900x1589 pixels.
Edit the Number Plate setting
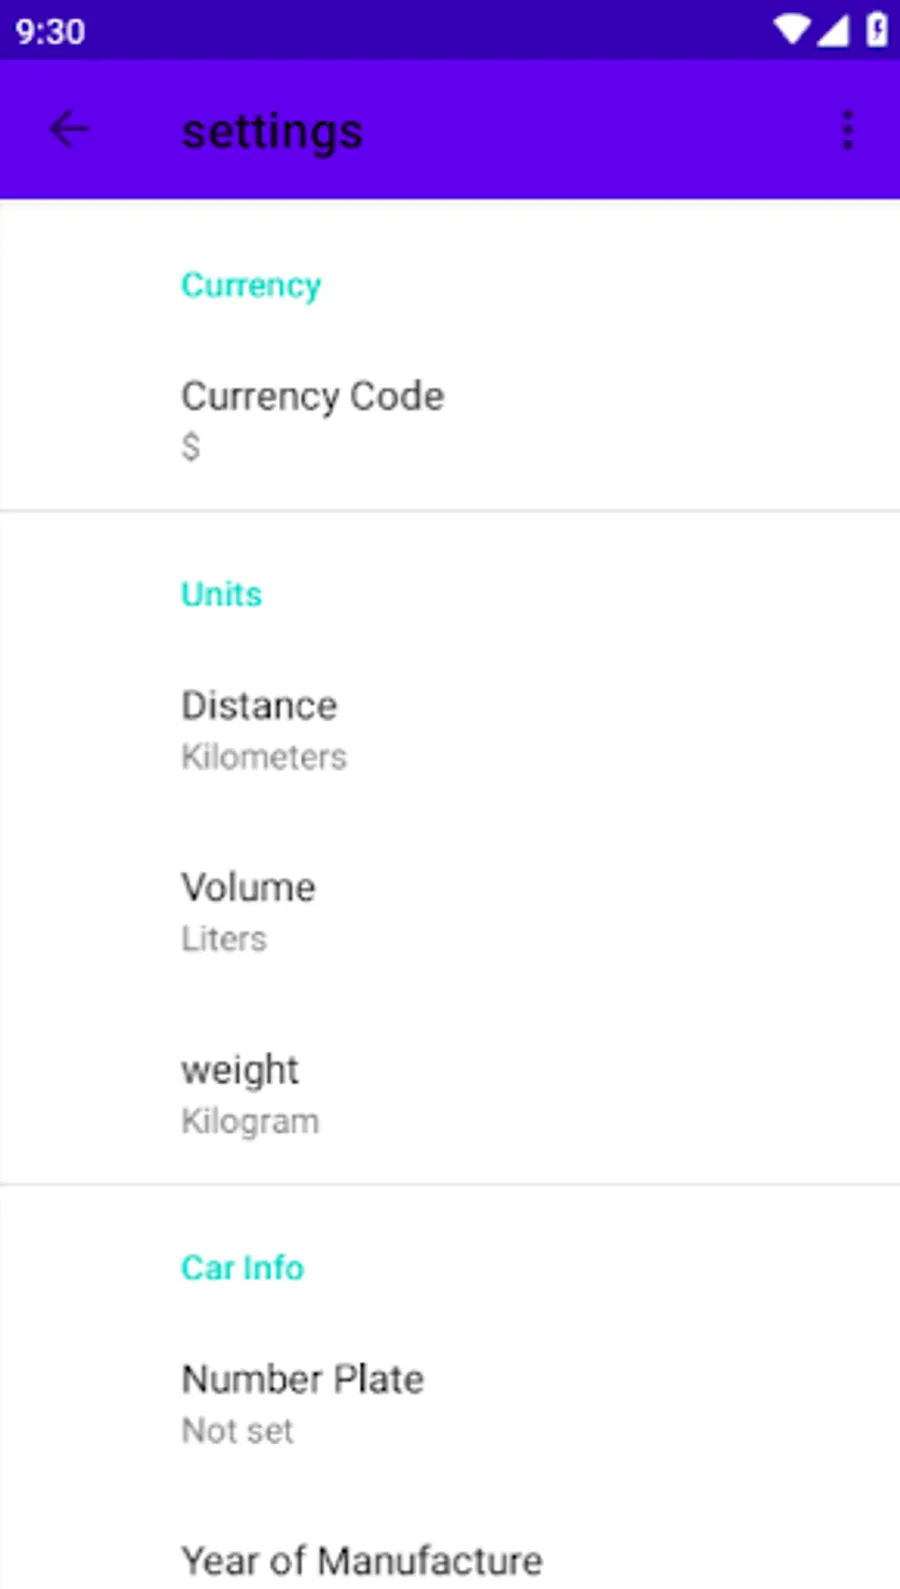[302, 1380]
